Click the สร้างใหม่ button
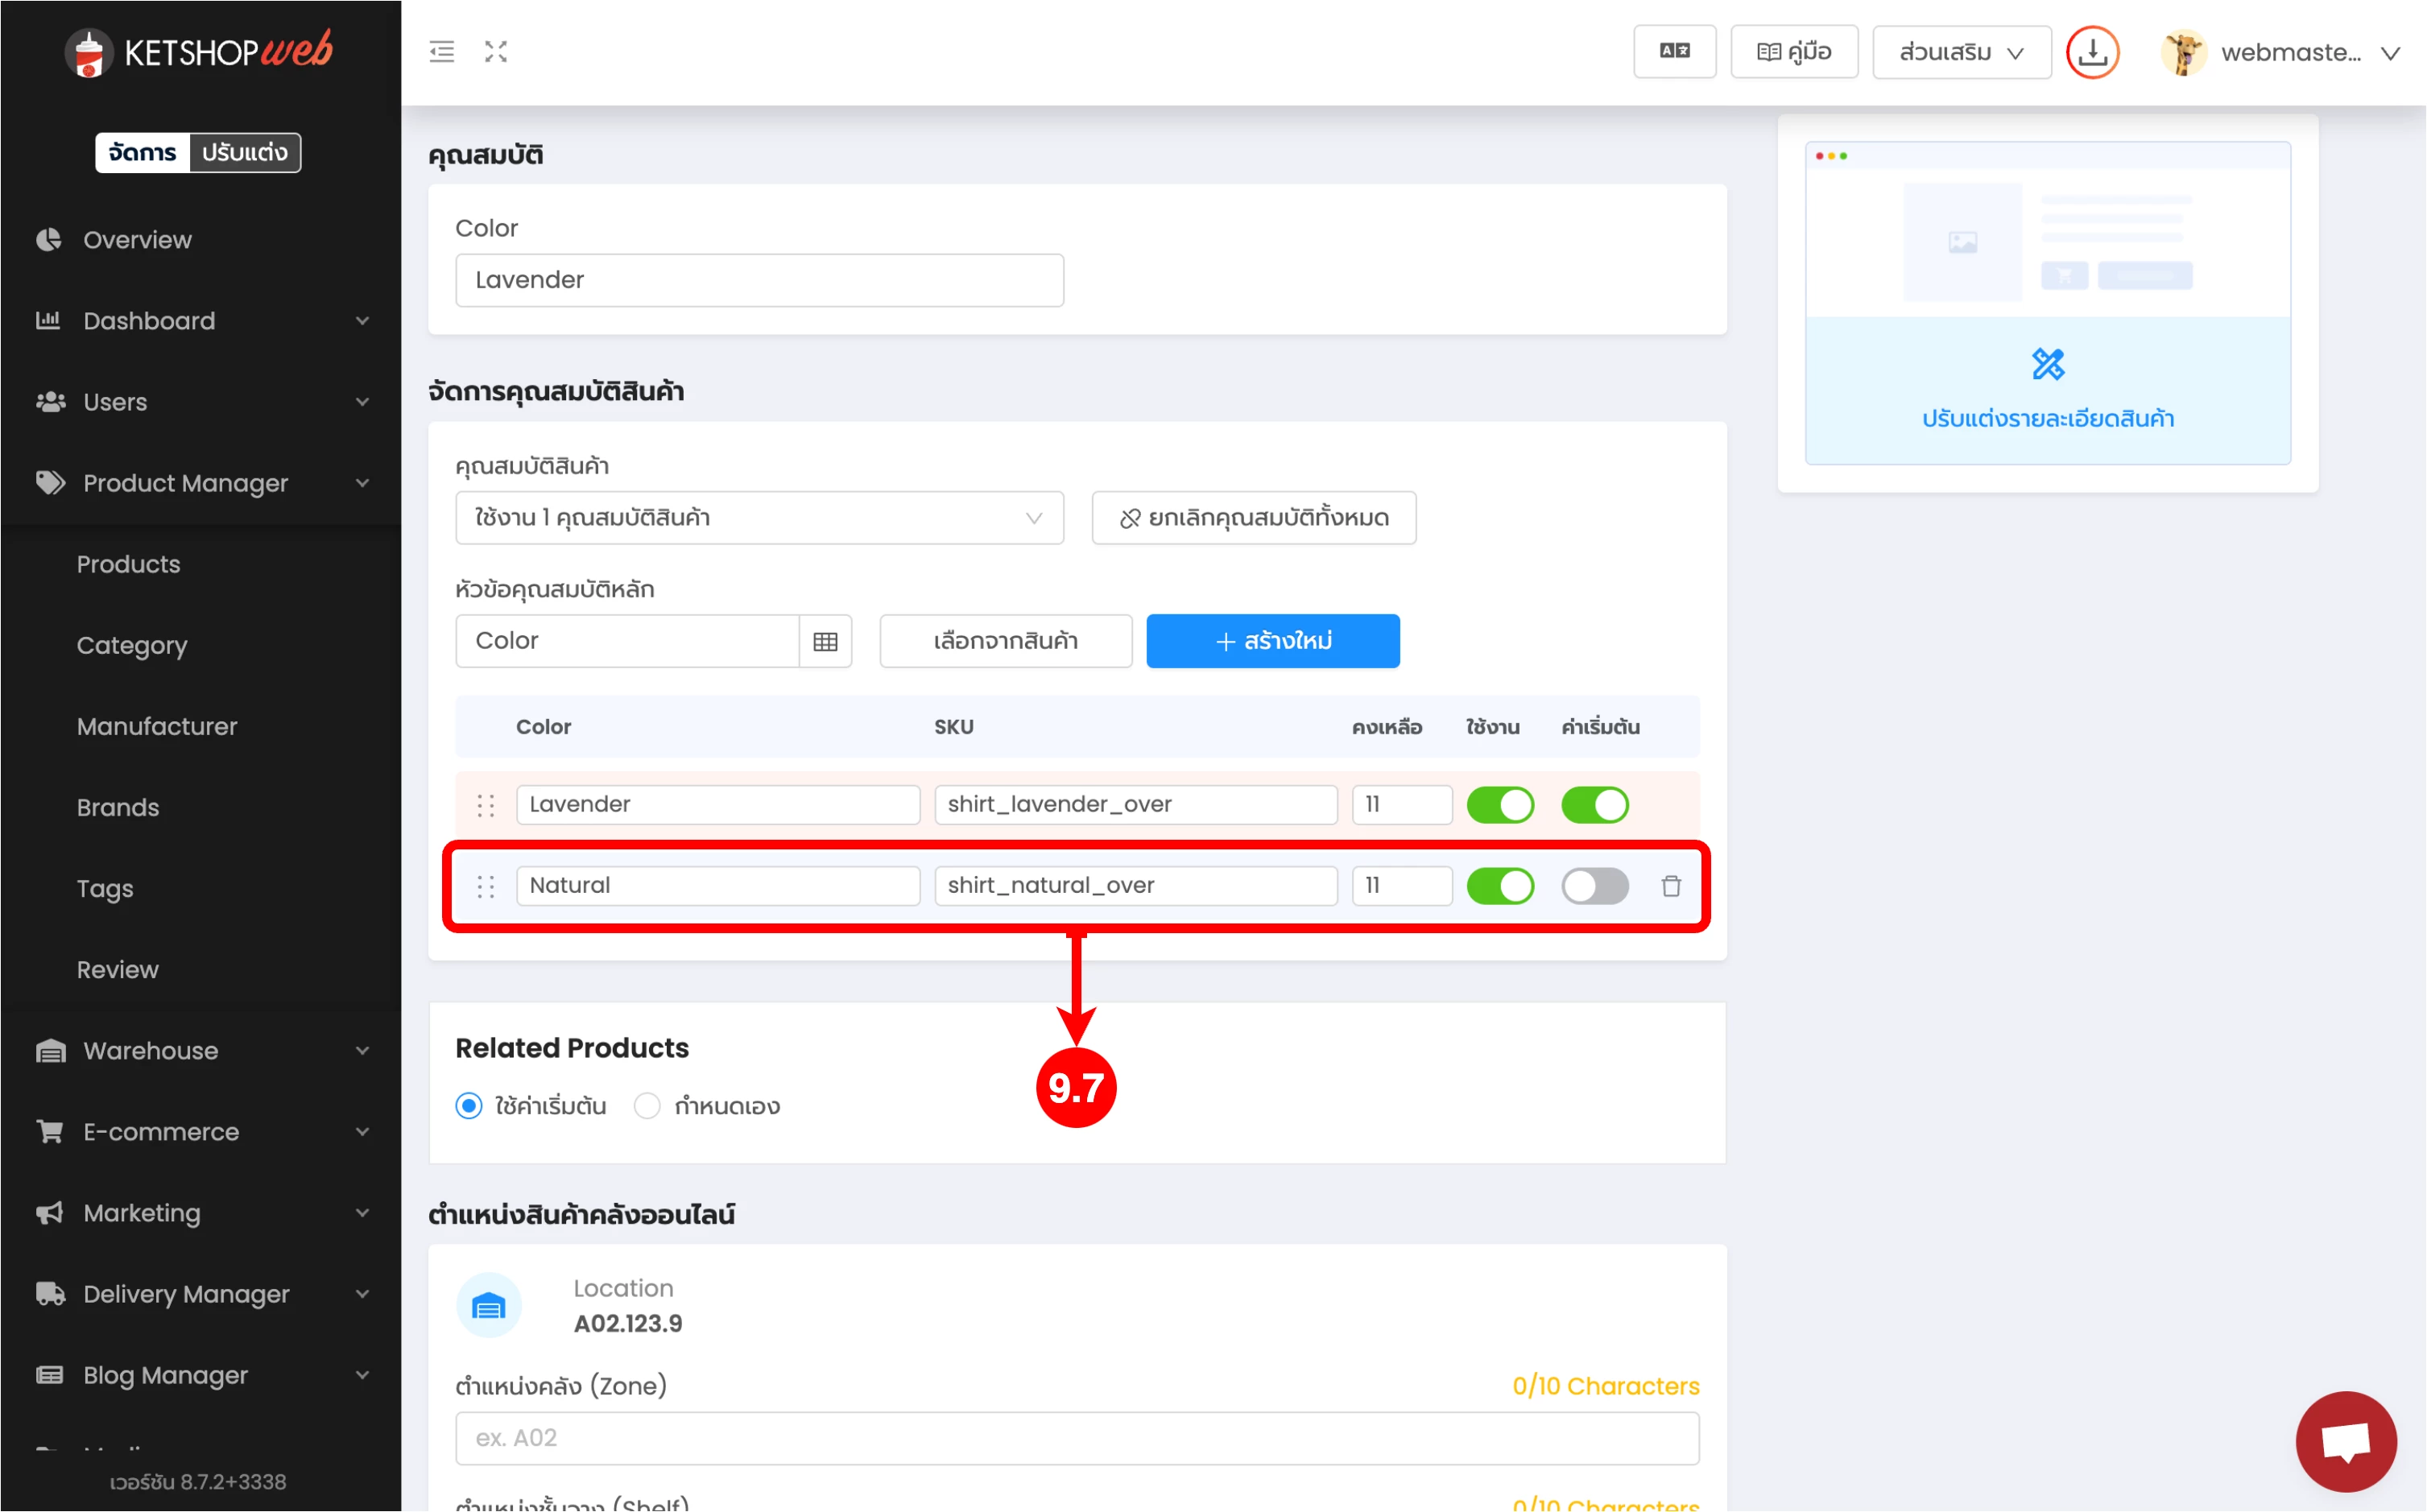The height and width of the screenshot is (1512, 2427). coord(1272,641)
